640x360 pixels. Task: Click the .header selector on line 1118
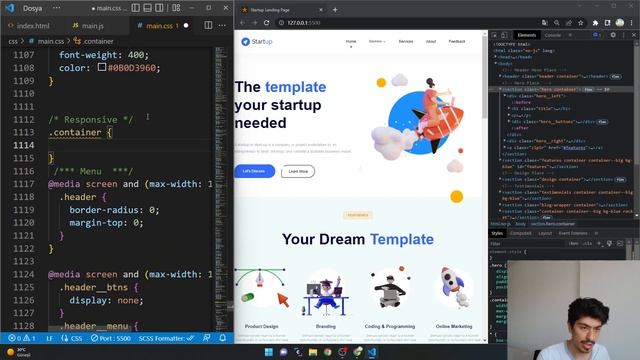pos(78,197)
